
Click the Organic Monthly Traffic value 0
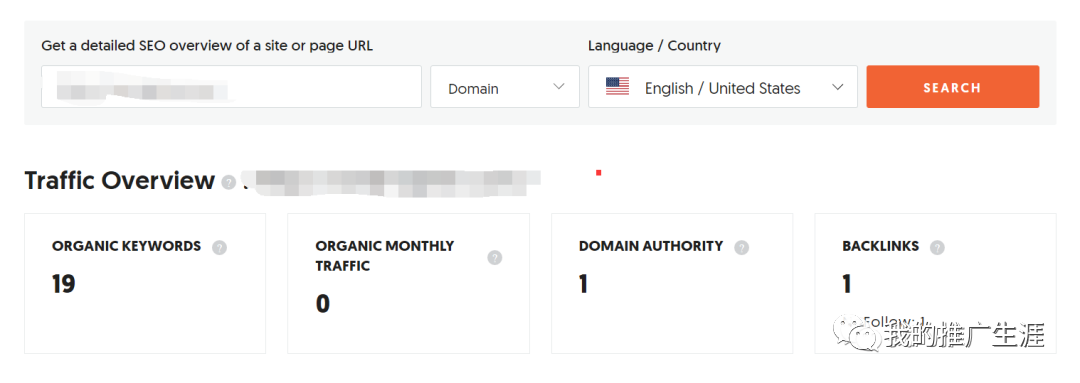point(322,304)
